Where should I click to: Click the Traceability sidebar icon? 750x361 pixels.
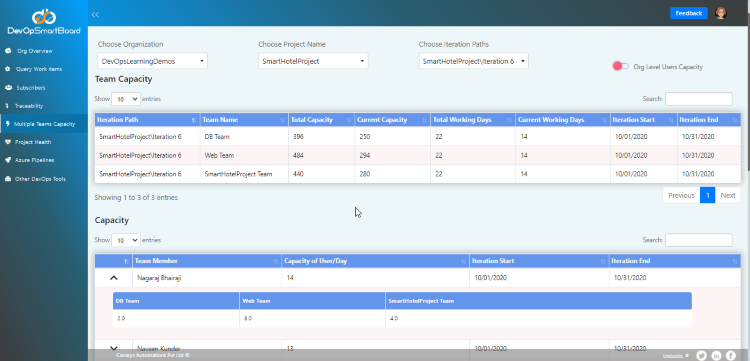tap(7, 106)
